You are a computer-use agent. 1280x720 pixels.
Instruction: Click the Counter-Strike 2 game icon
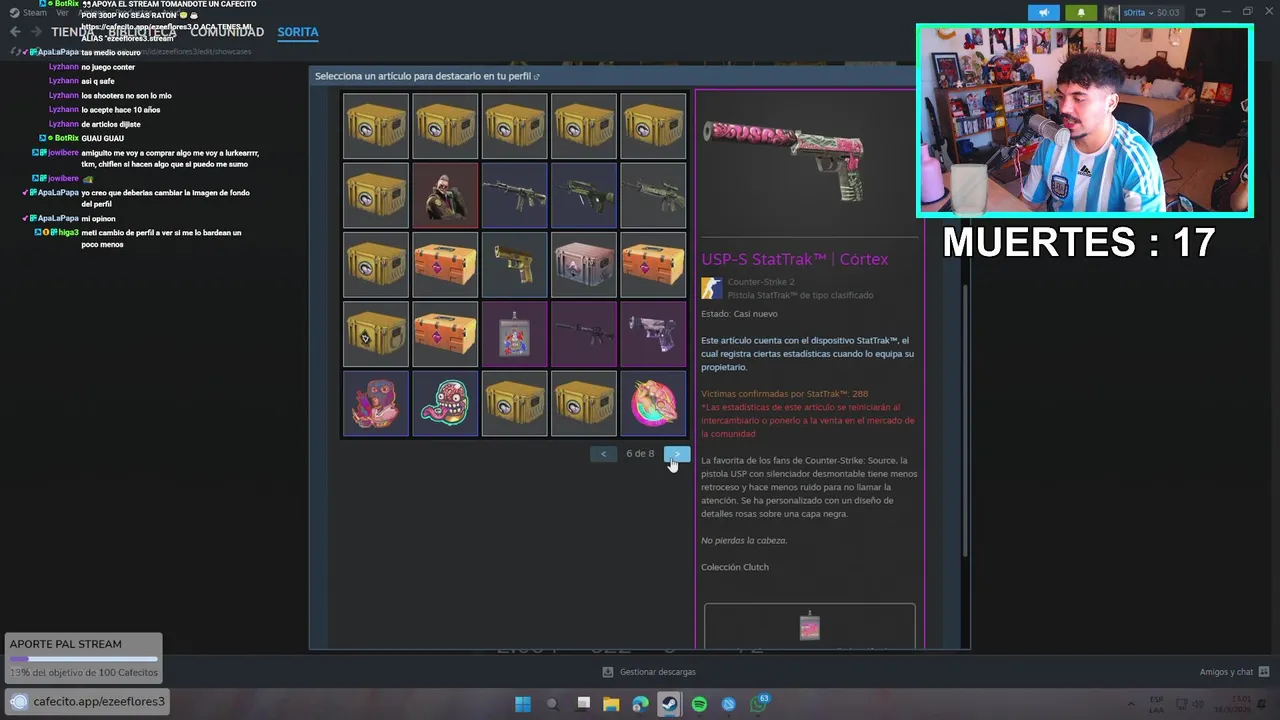(711, 288)
